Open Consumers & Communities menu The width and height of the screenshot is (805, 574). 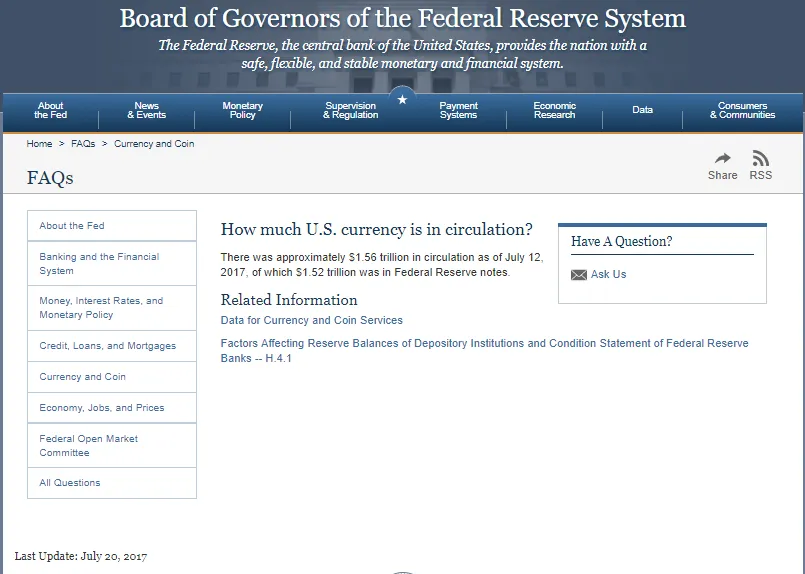742,110
